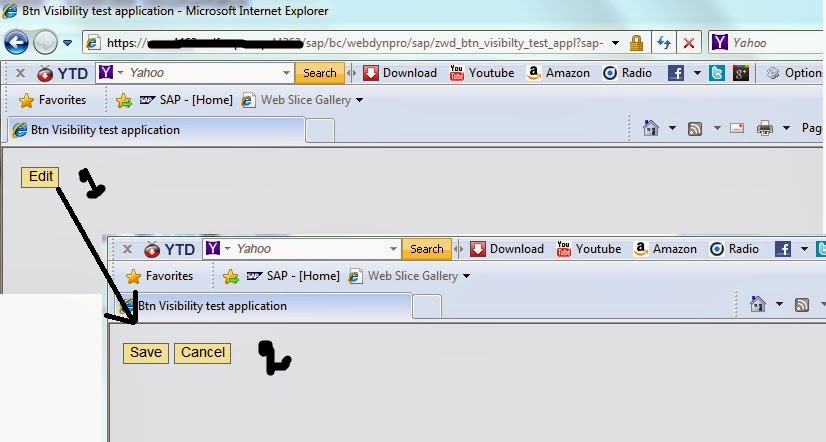Click the Download button in upper toolbar
The width and height of the screenshot is (826, 442).
click(x=400, y=73)
